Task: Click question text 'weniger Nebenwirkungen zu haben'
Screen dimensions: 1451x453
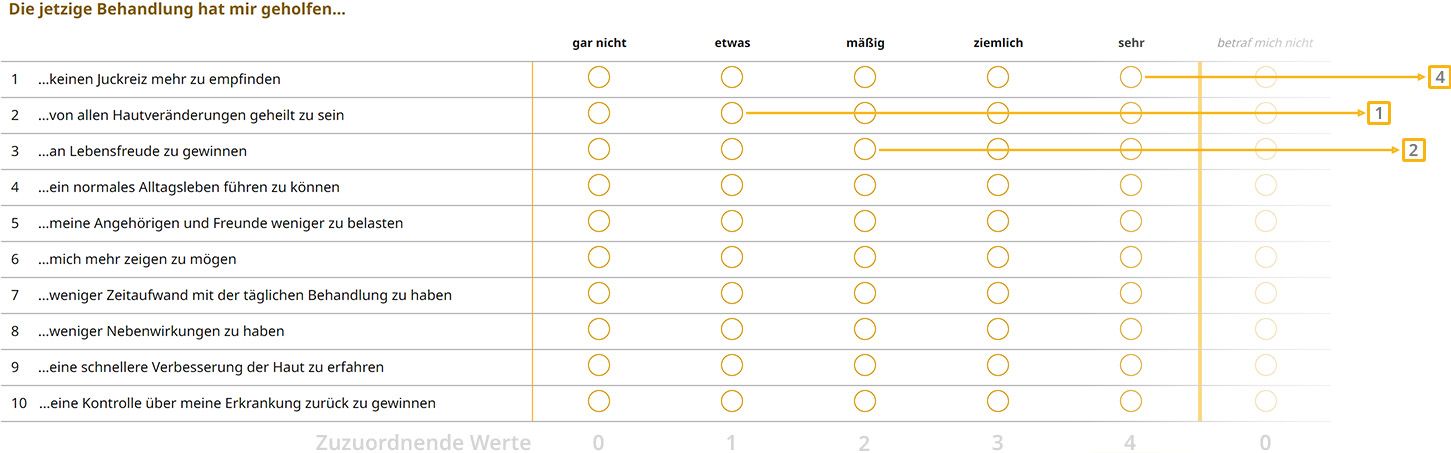Action: coord(161,331)
